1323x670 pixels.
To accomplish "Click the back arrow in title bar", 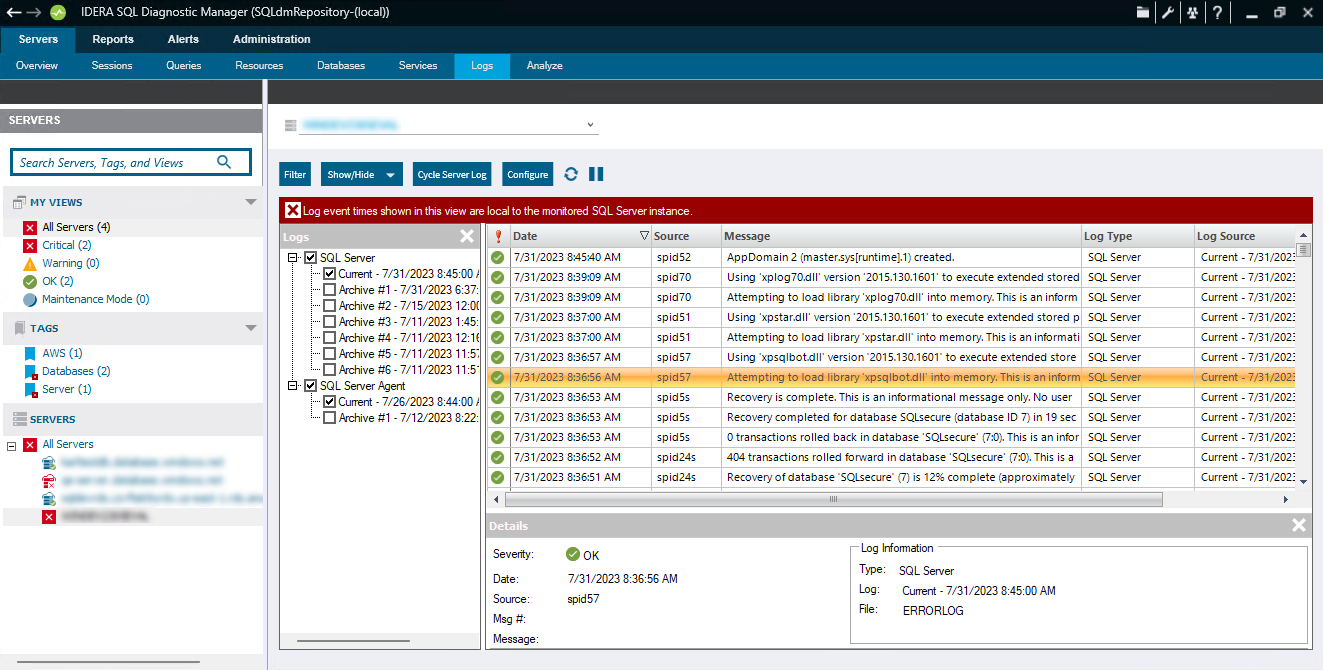I will click(x=13, y=12).
